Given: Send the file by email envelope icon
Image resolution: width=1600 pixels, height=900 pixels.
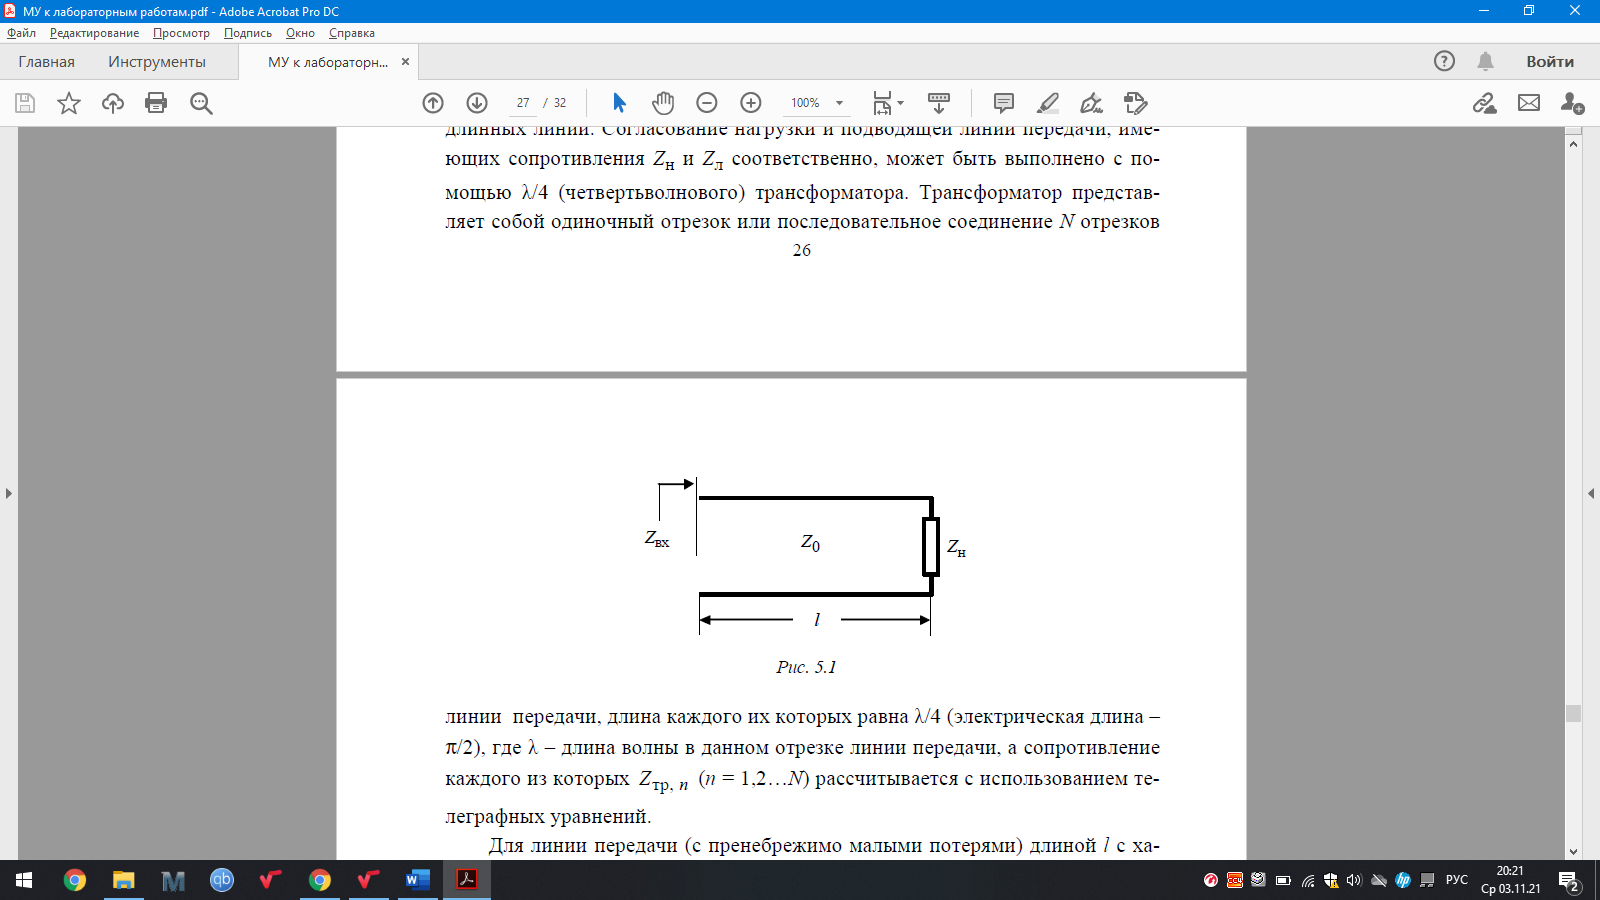Looking at the screenshot, I should pos(1529,103).
